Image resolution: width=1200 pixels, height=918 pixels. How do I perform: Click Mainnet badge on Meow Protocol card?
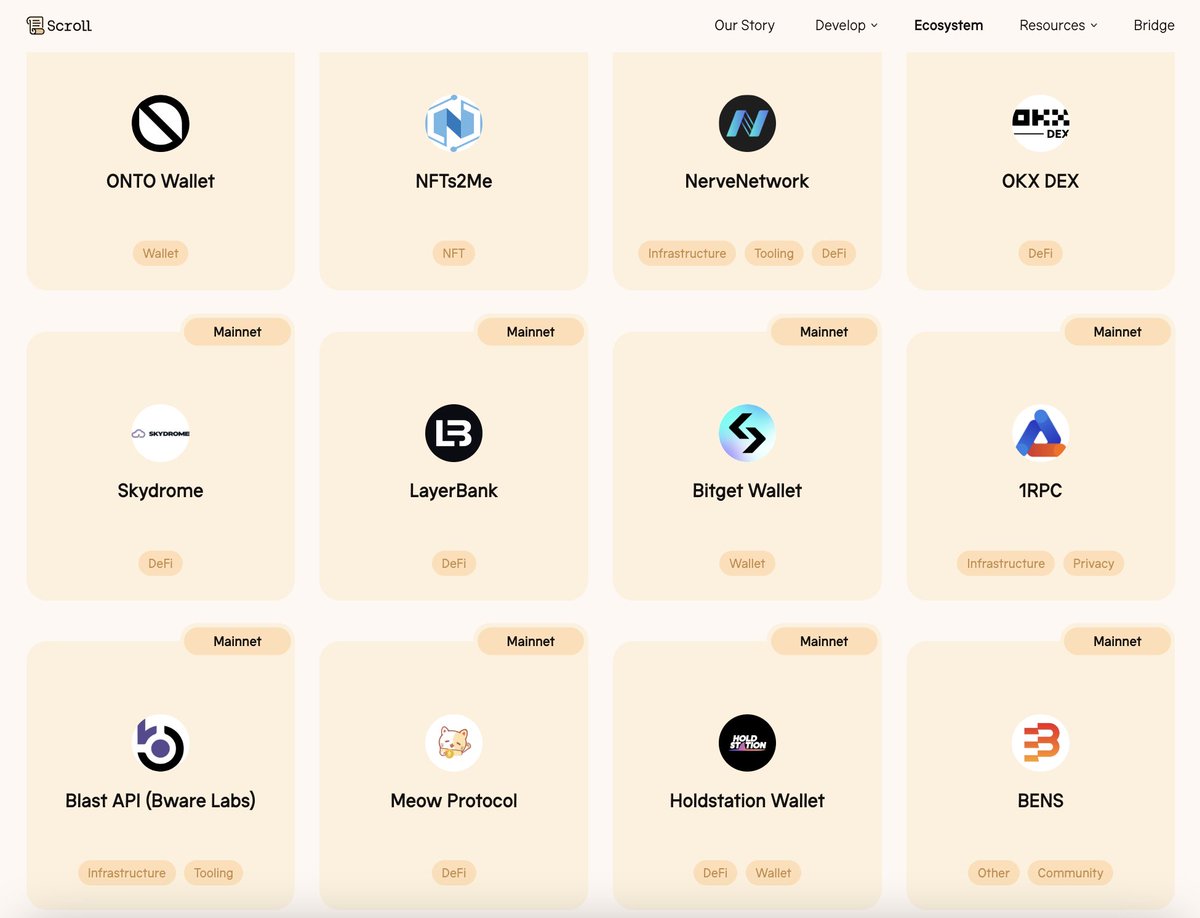point(530,642)
